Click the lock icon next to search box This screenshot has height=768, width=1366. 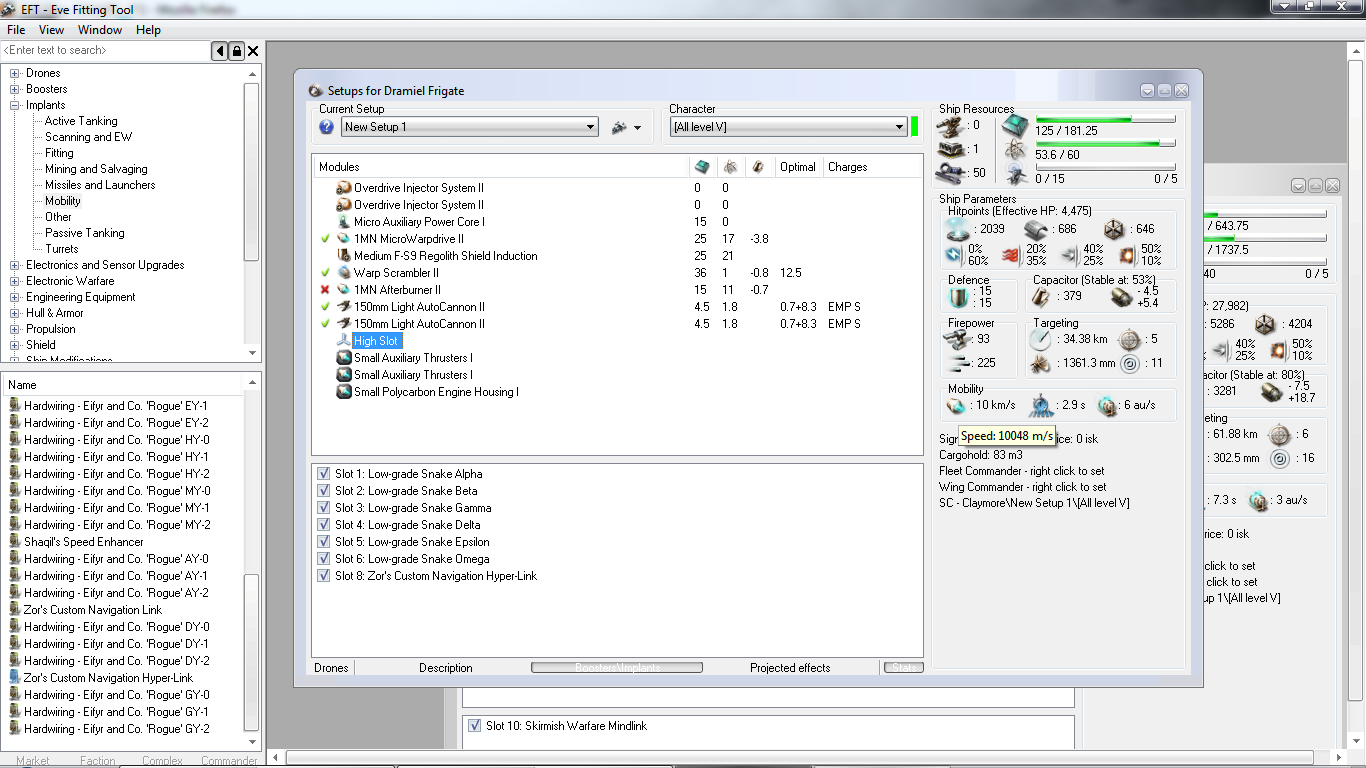(x=236, y=51)
